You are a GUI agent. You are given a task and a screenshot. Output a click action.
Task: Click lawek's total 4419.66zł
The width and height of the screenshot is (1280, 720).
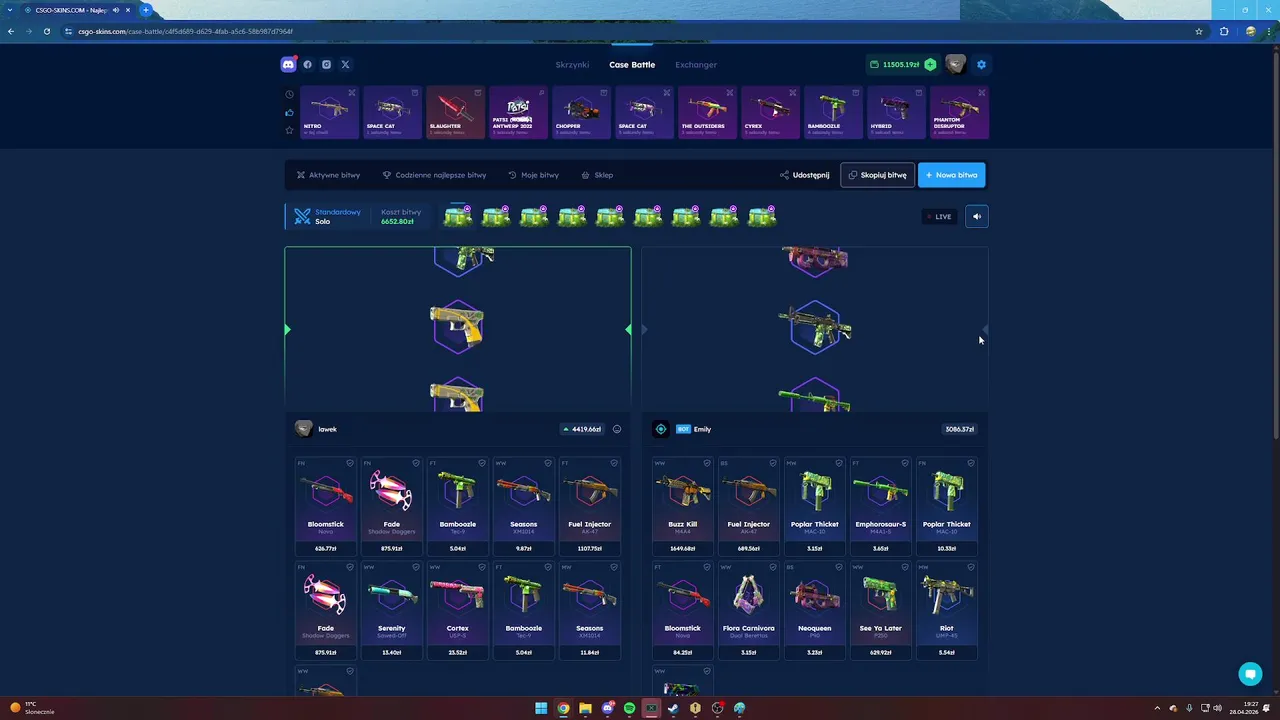pos(583,429)
